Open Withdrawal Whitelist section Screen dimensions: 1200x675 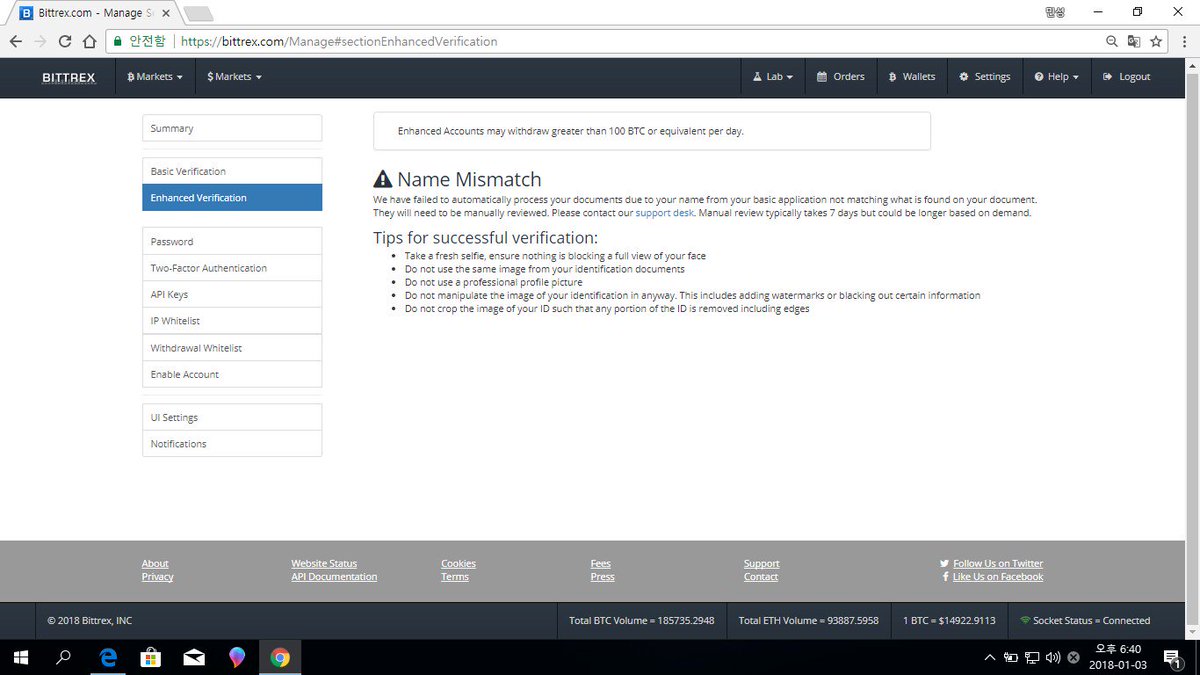(232, 348)
